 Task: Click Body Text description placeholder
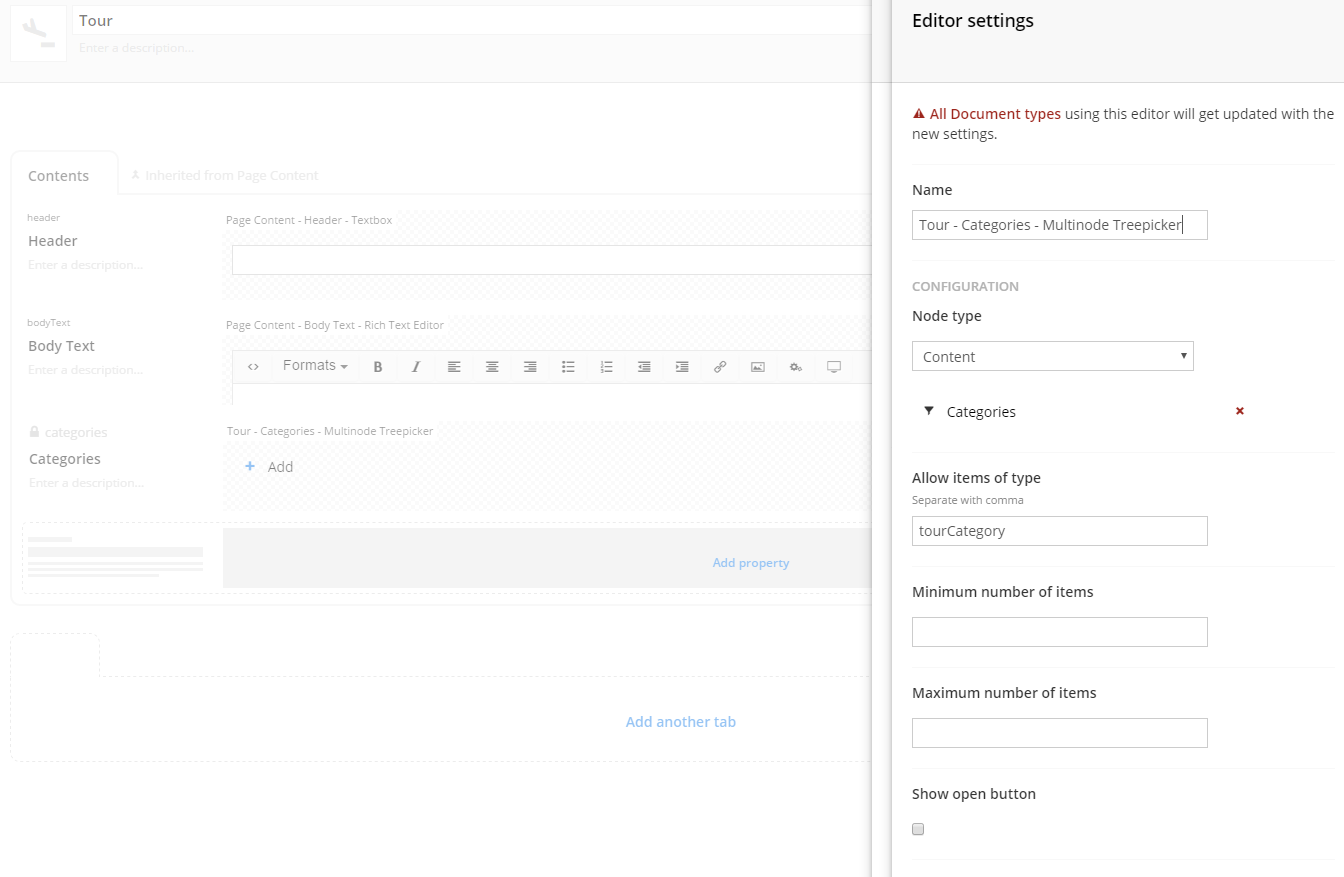point(86,370)
